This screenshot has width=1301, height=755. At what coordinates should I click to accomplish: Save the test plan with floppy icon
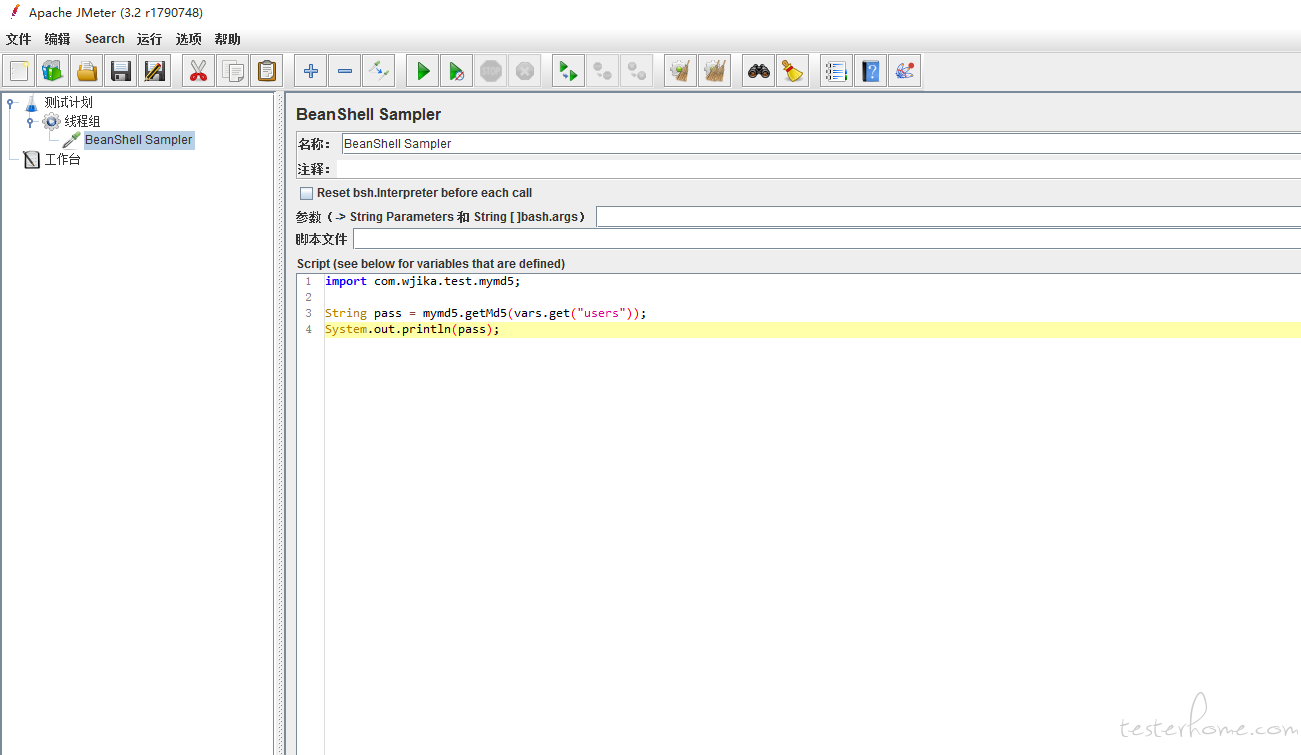point(121,71)
